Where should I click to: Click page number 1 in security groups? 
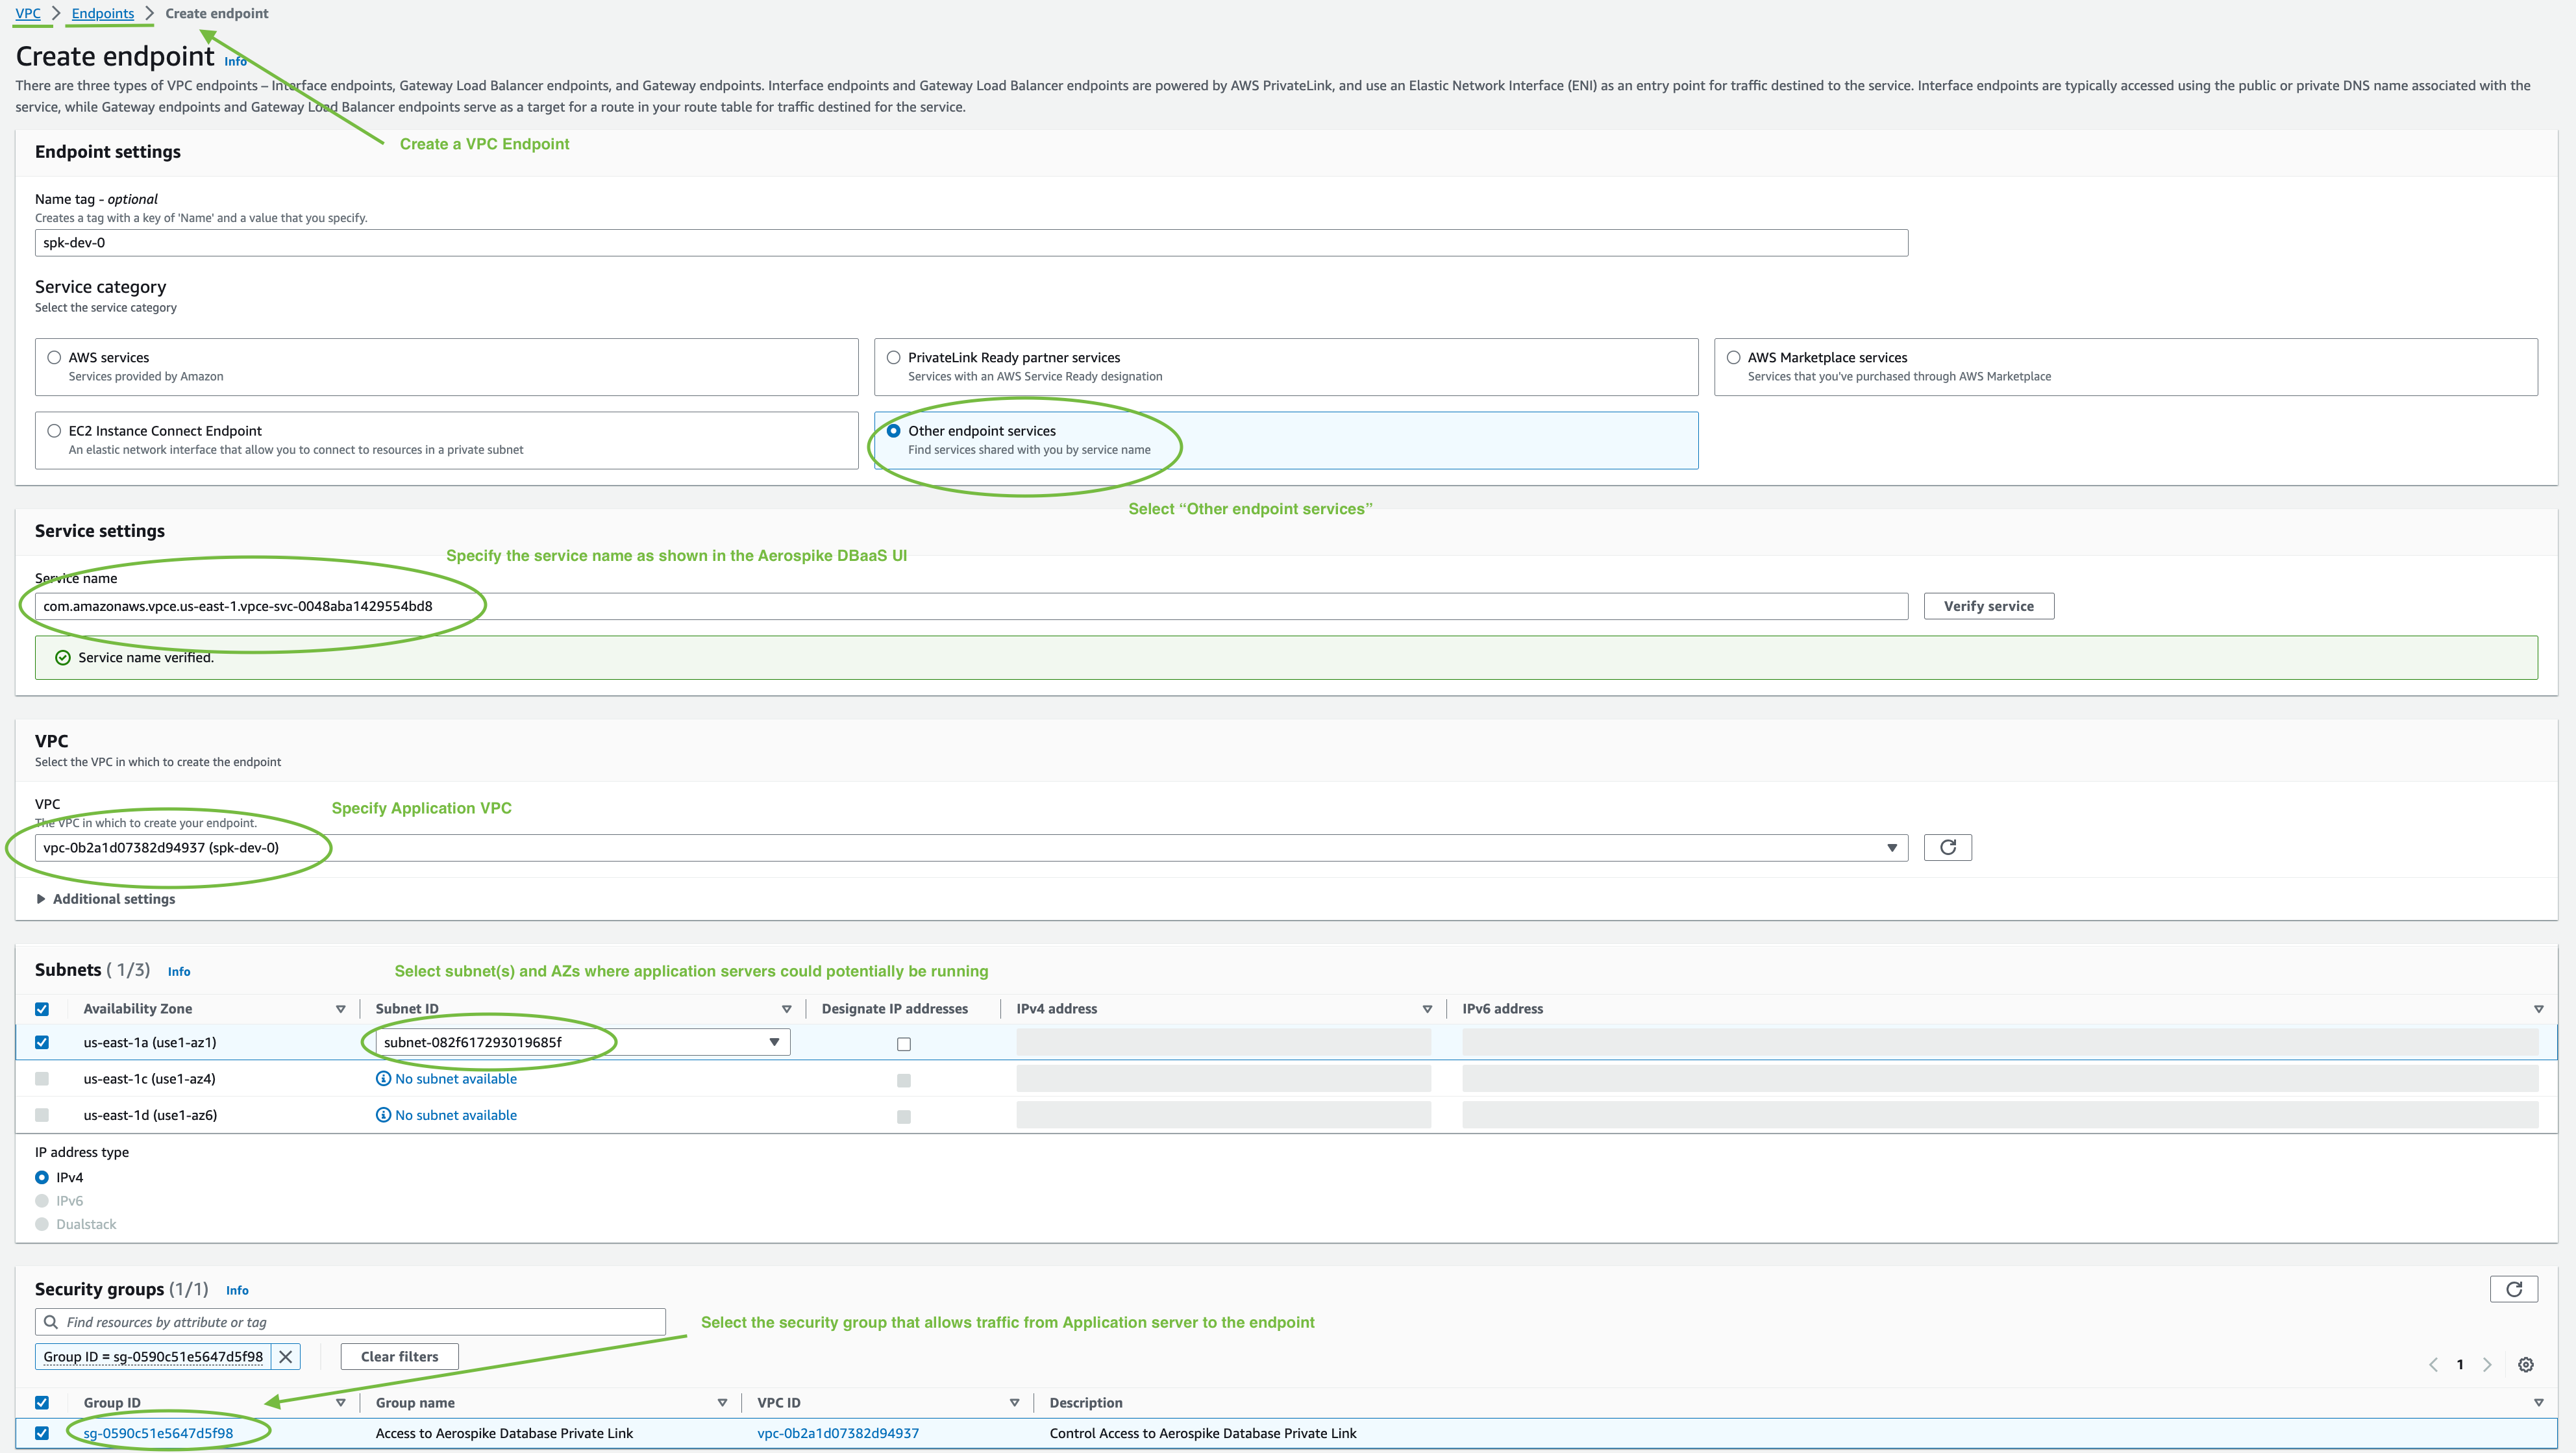pyautogui.click(x=2460, y=1365)
